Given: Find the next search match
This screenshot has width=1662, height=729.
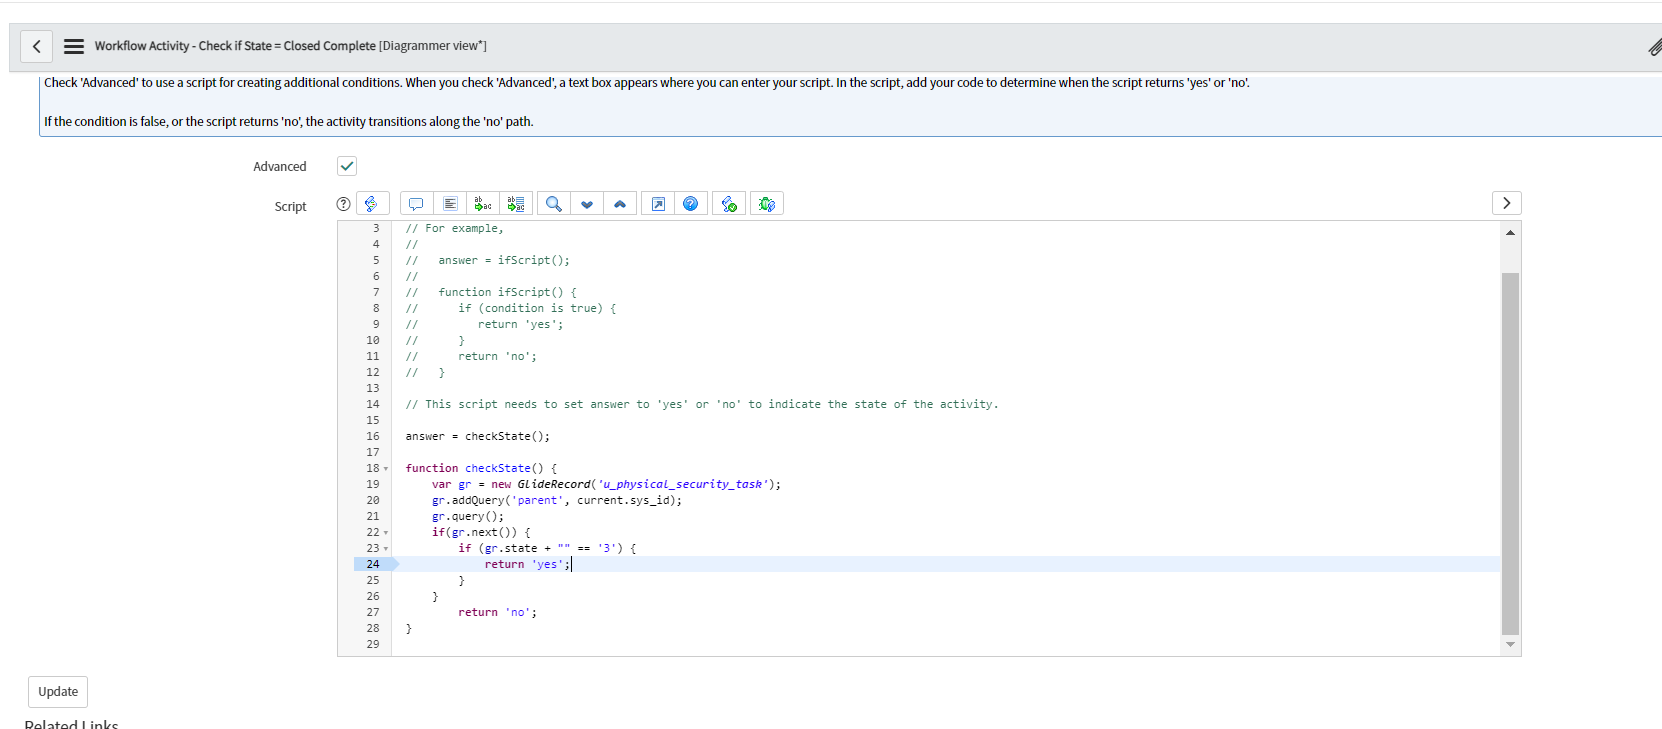Looking at the screenshot, I should (x=587, y=204).
